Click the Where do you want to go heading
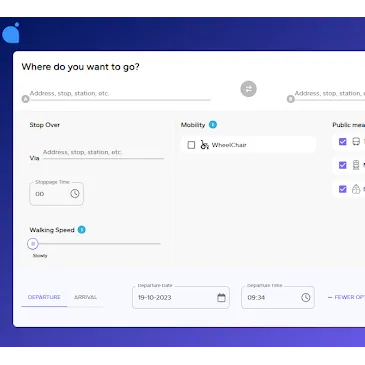Image resolution: width=365 pixels, height=365 pixels. pos(80,67)
